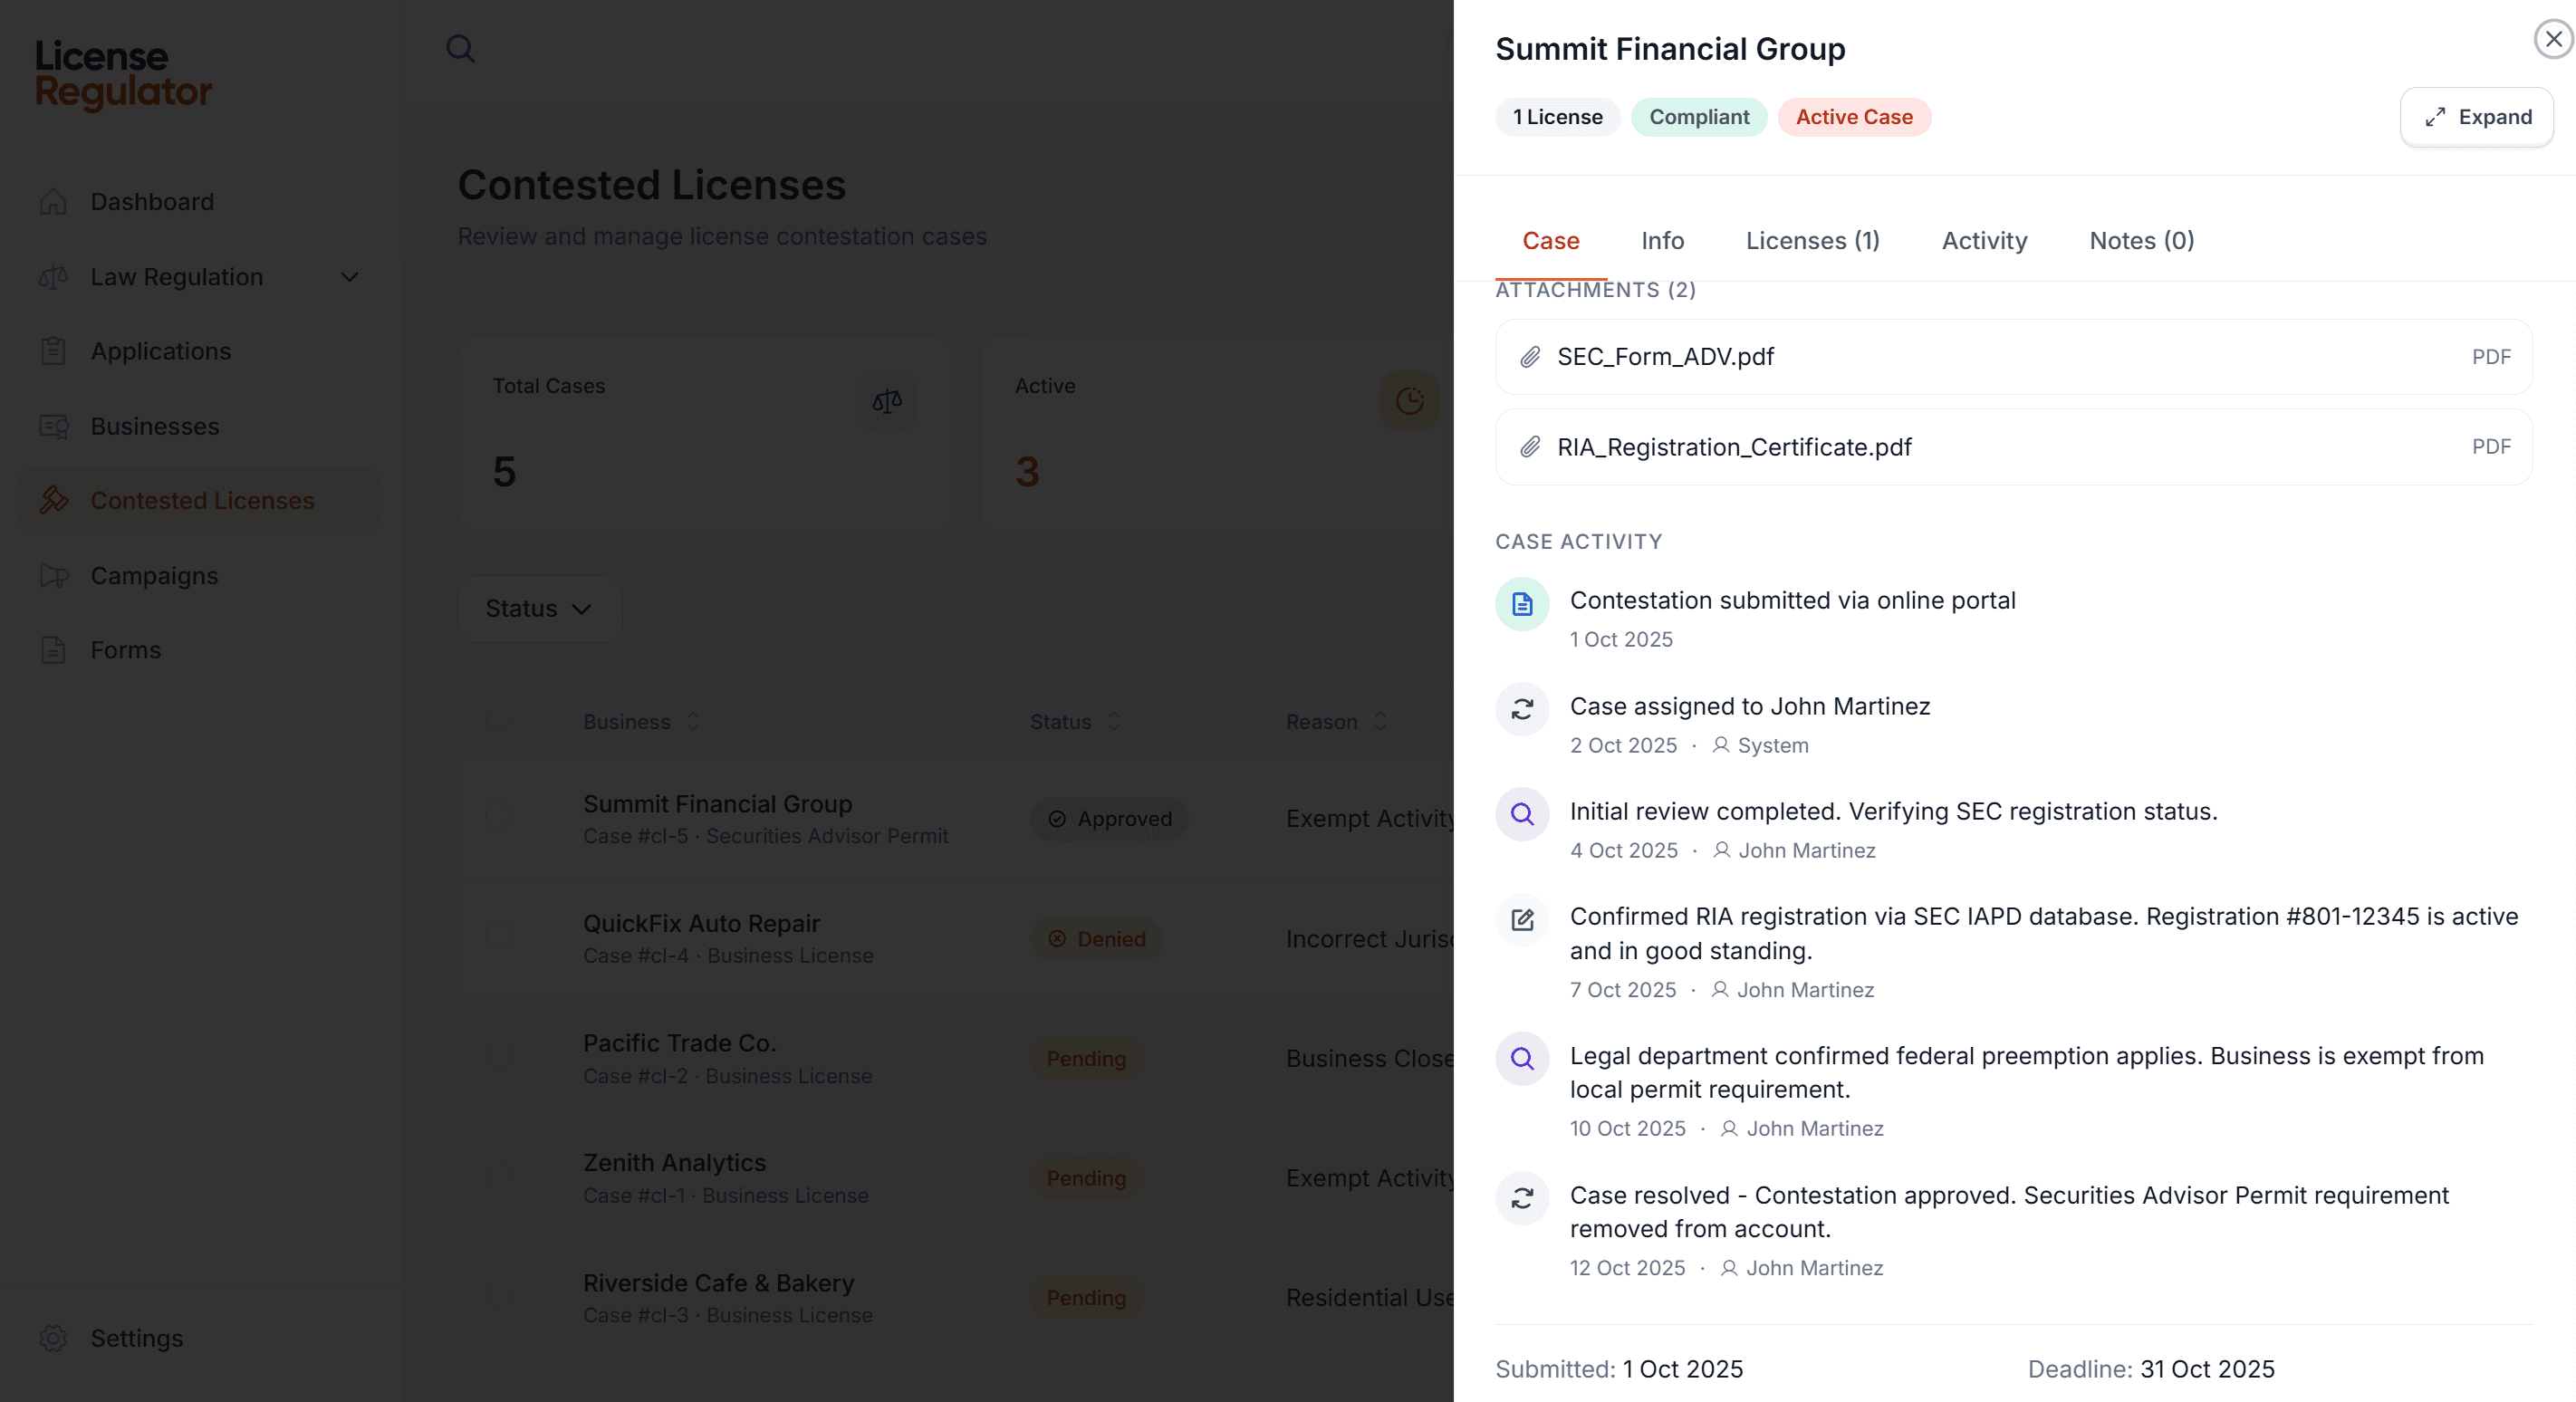Click the search magnifier icon

pos(460,48)
